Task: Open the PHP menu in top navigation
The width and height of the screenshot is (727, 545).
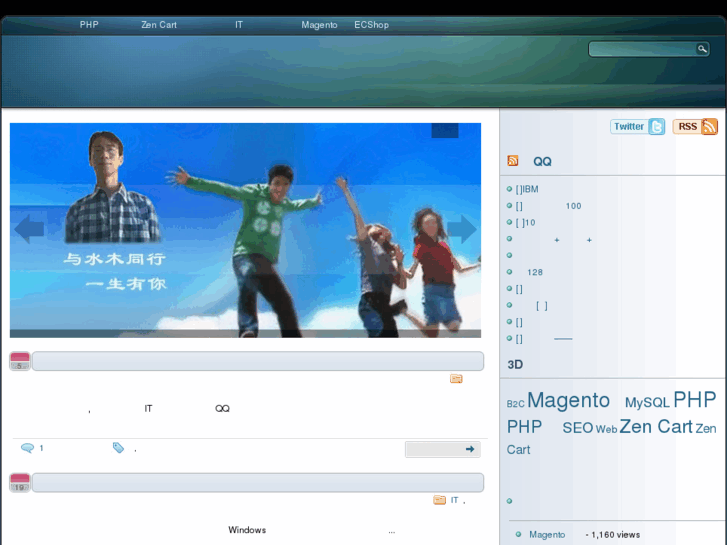Action: [x=89, y=25]
